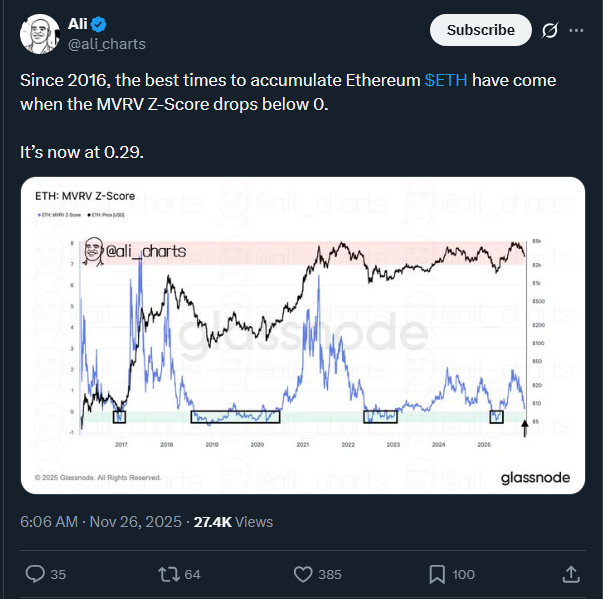Click the black arrow marker on chart

point(525,426)
